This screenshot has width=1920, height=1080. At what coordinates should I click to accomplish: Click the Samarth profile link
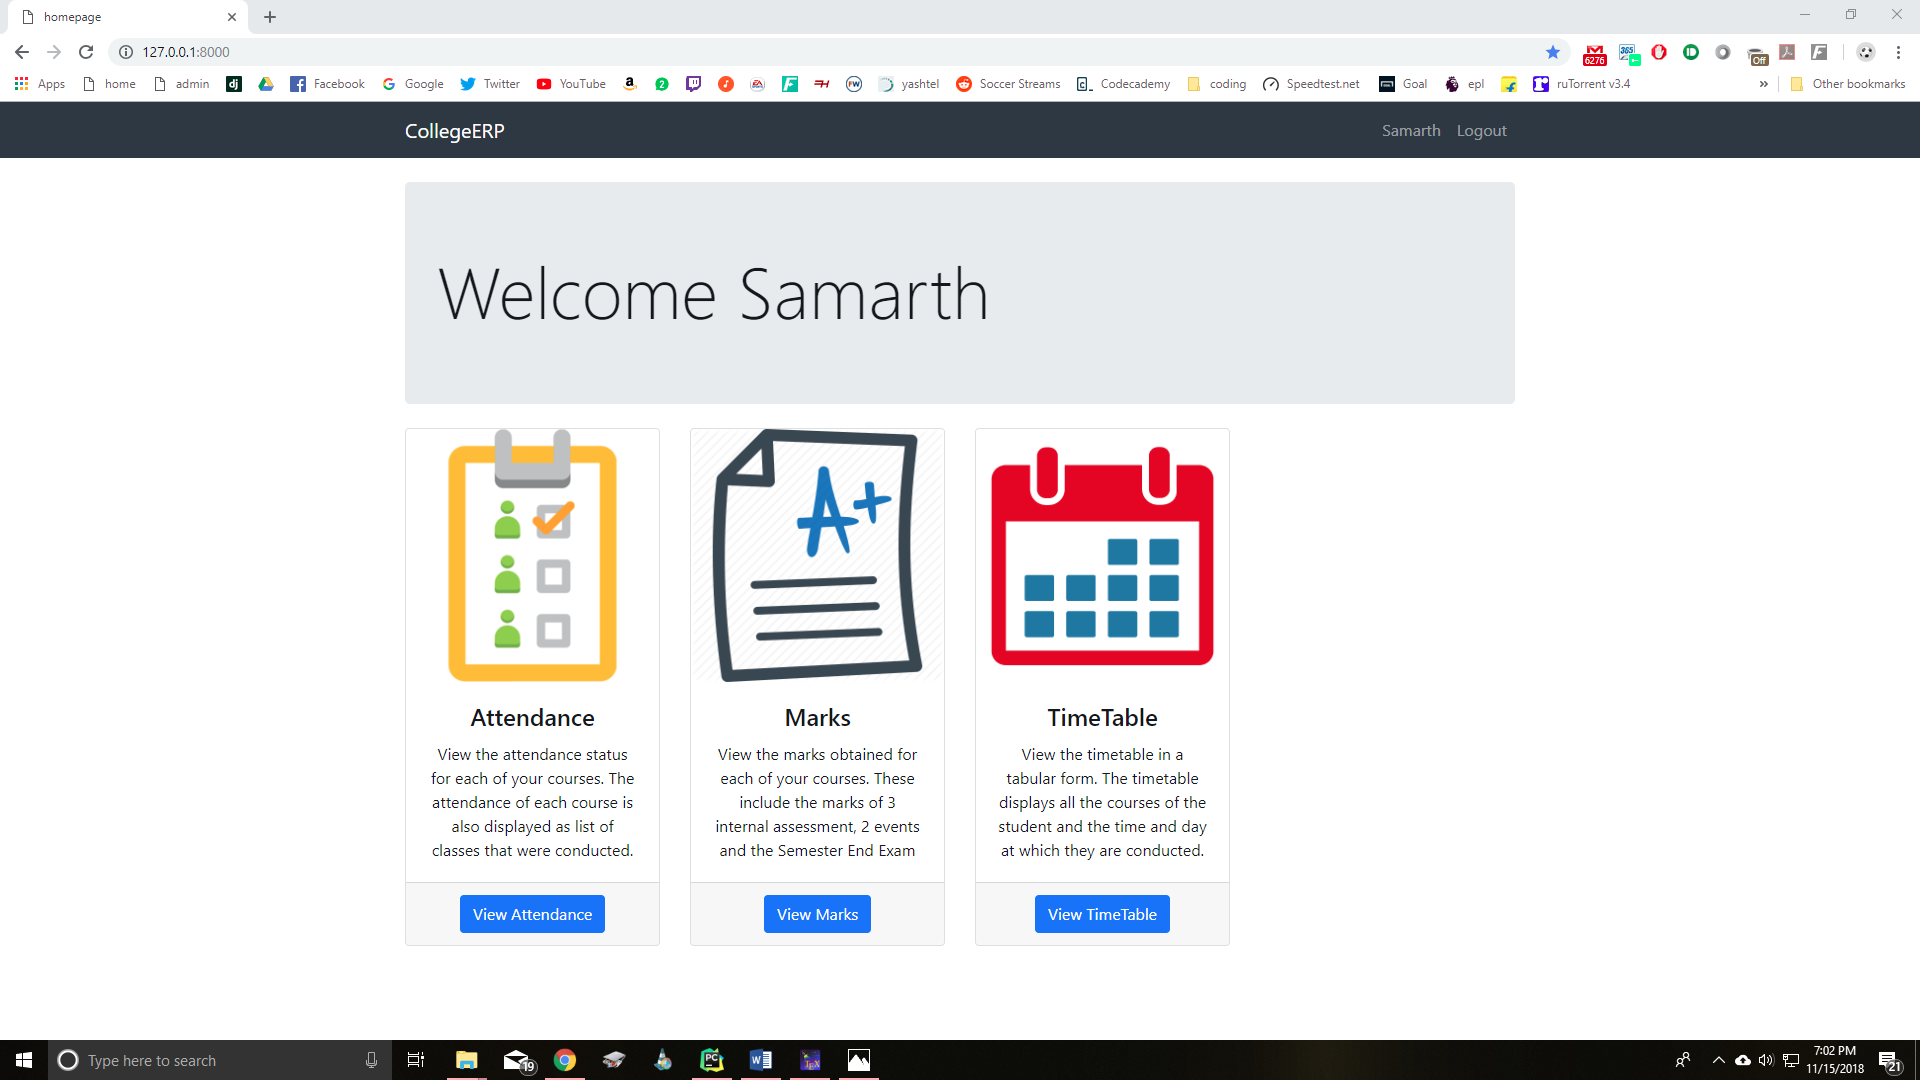(x=1411, y=131)
